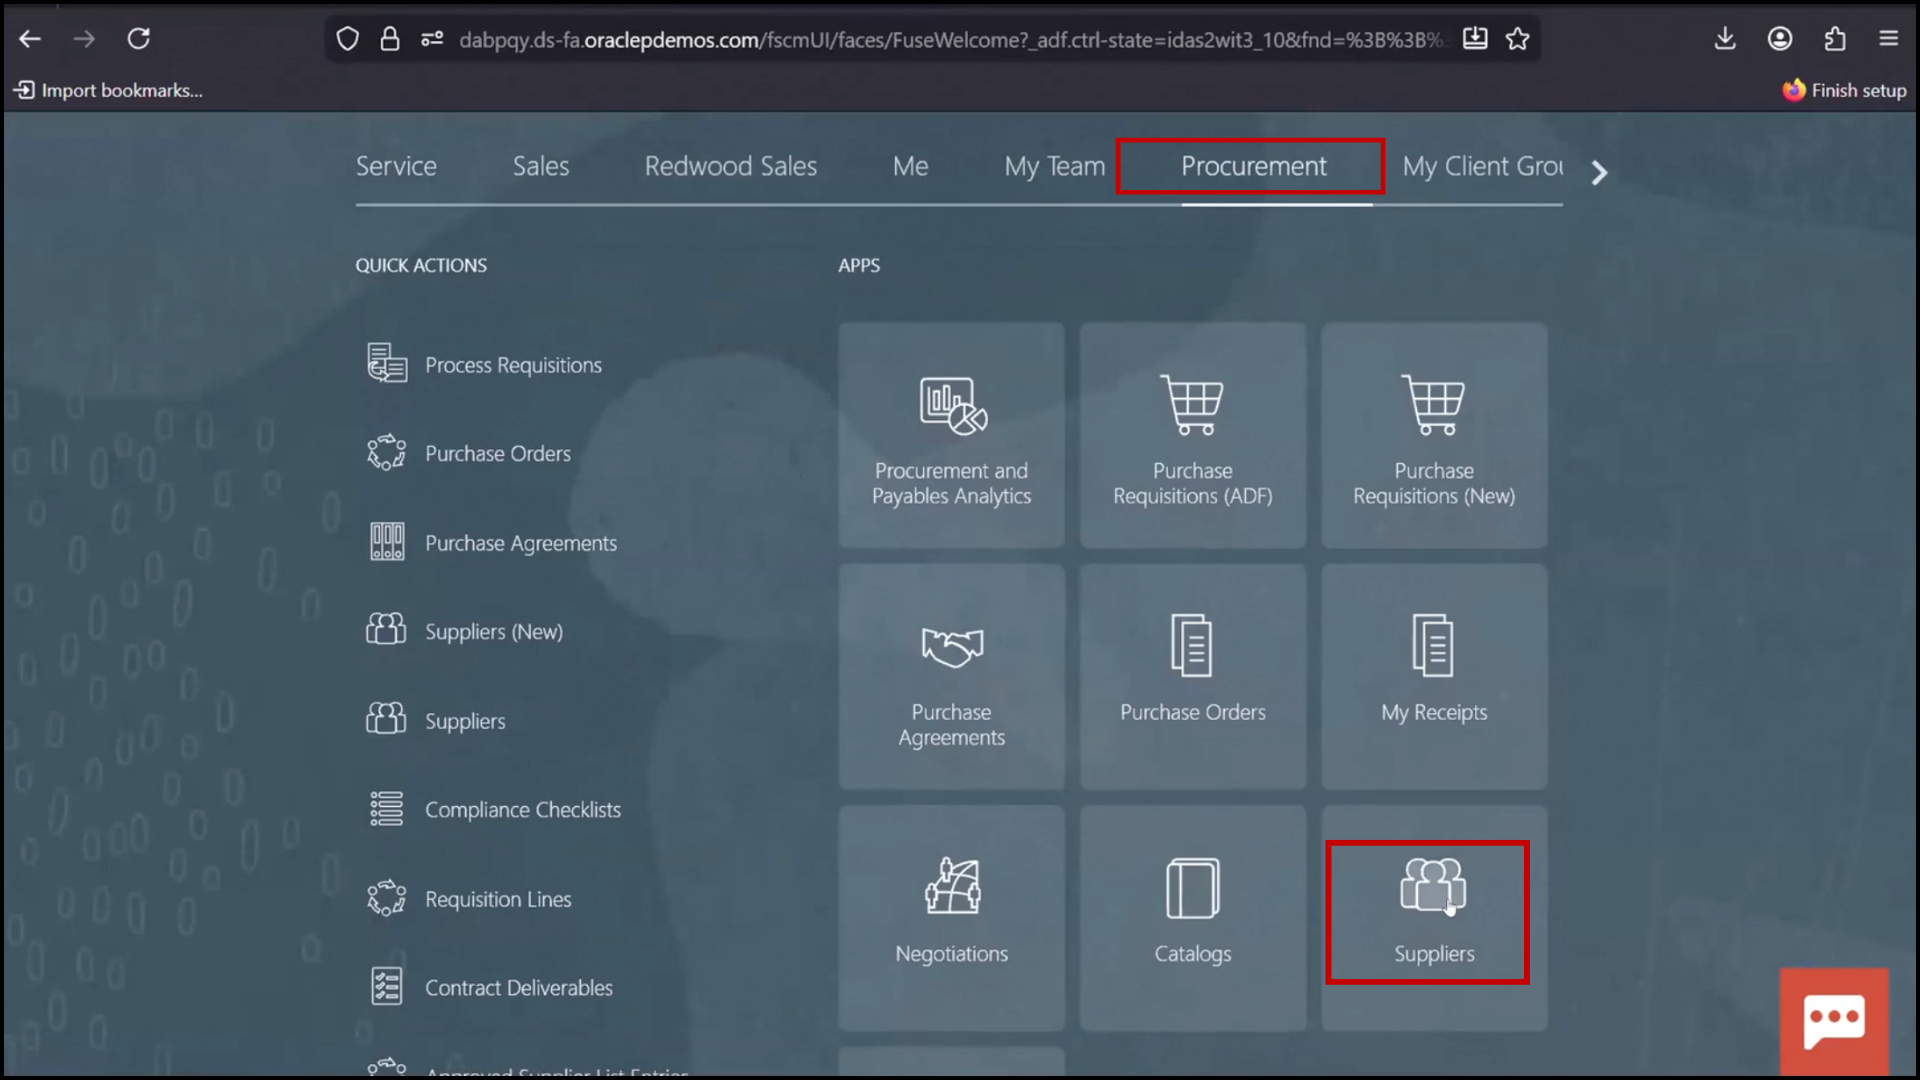Viewport: 1920px width, 1080px height.
Task: Click the Finish setup button
Action: click(x=1844, y=90)
